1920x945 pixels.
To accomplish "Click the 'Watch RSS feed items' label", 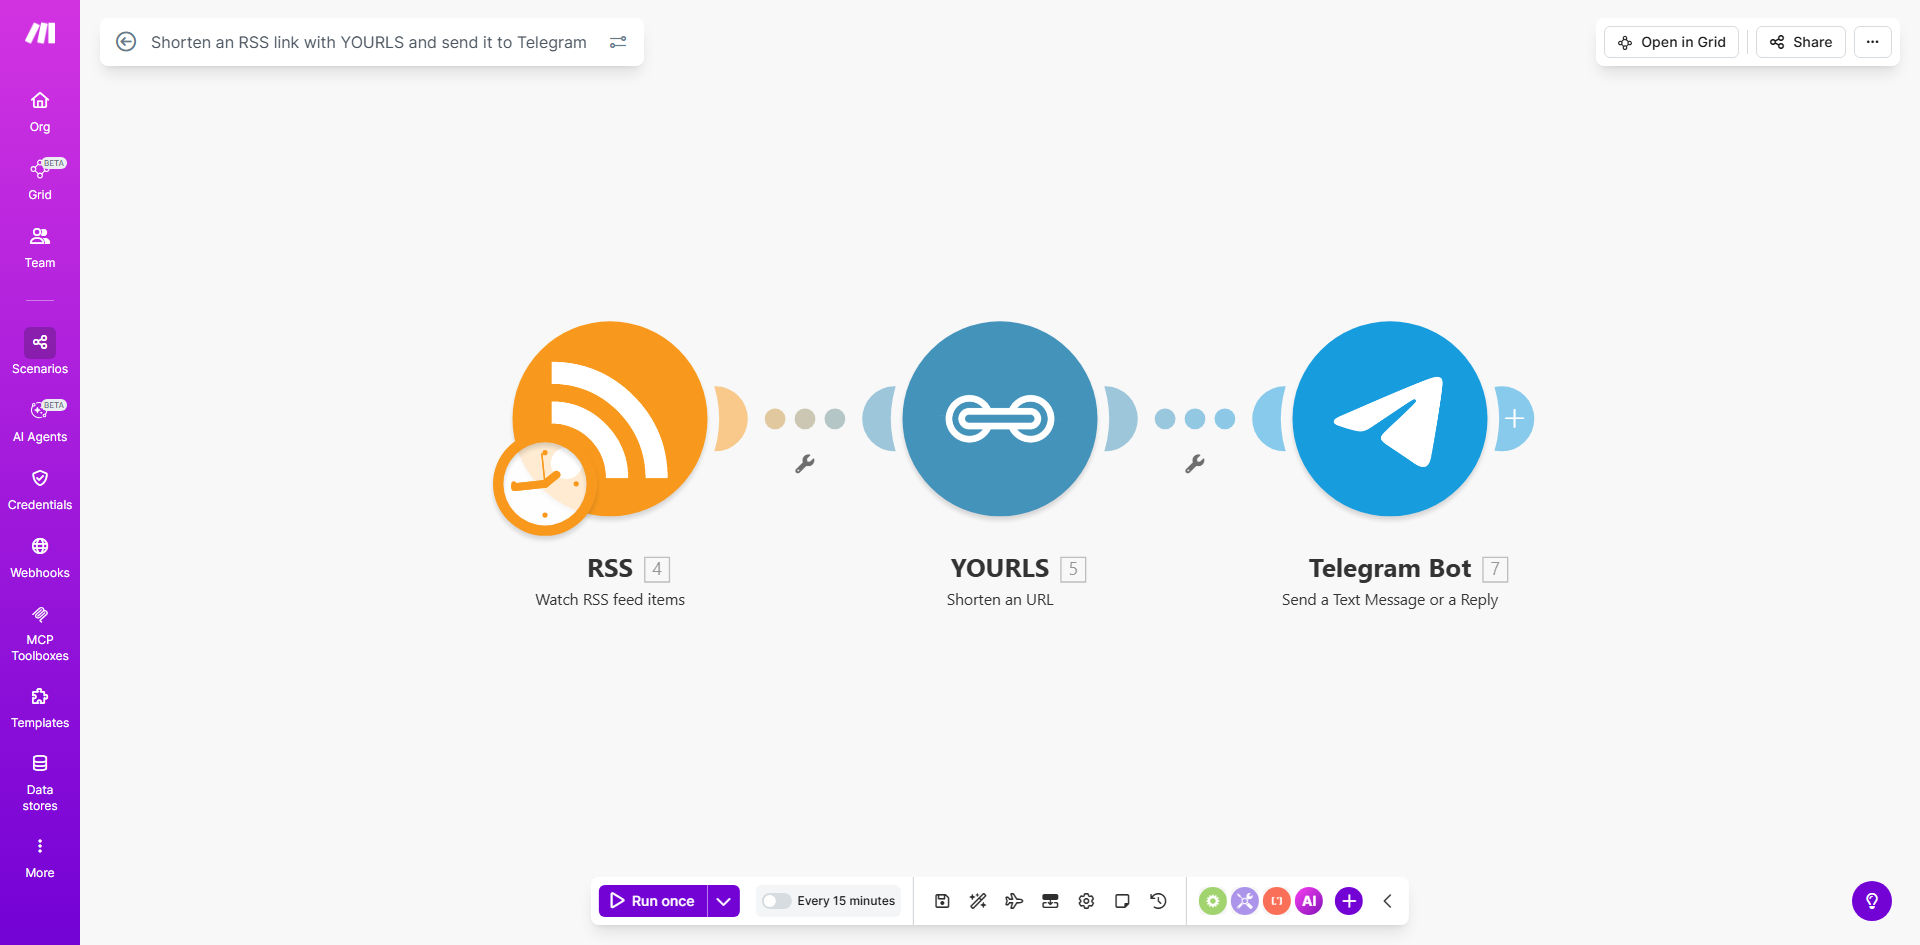I will [x=610, y=600].
